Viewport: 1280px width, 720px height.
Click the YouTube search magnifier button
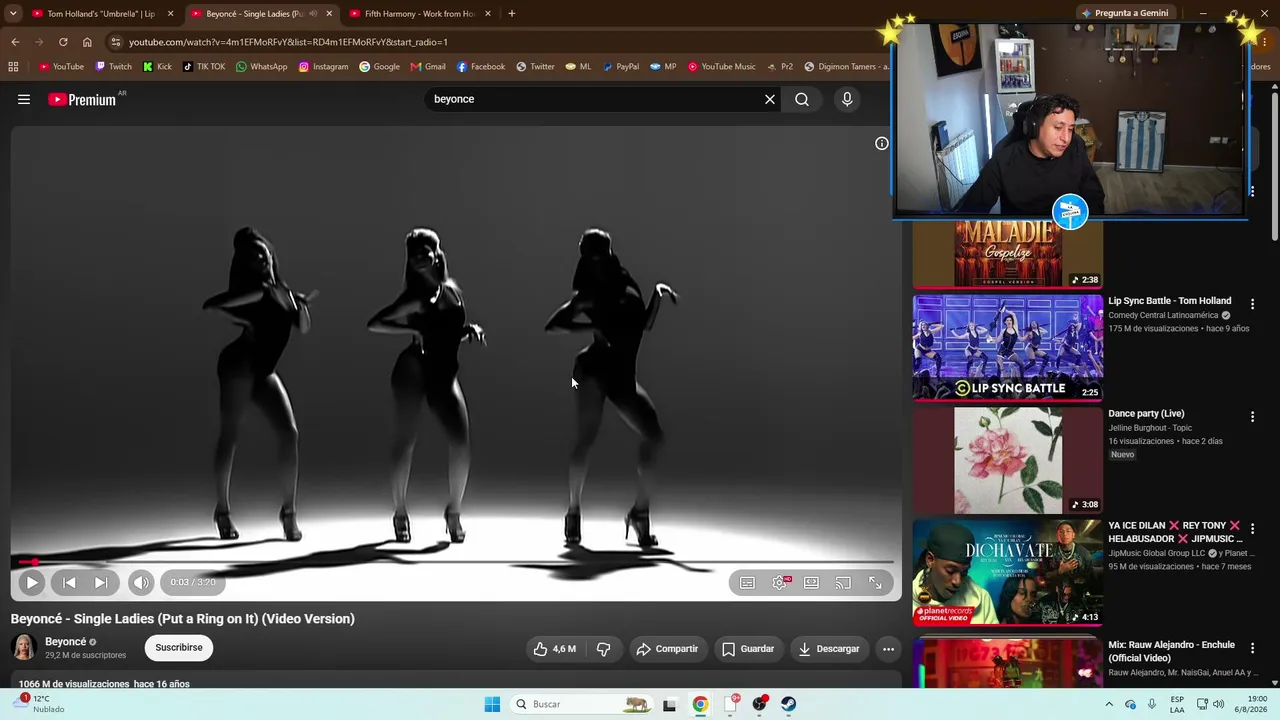(802, 99)
